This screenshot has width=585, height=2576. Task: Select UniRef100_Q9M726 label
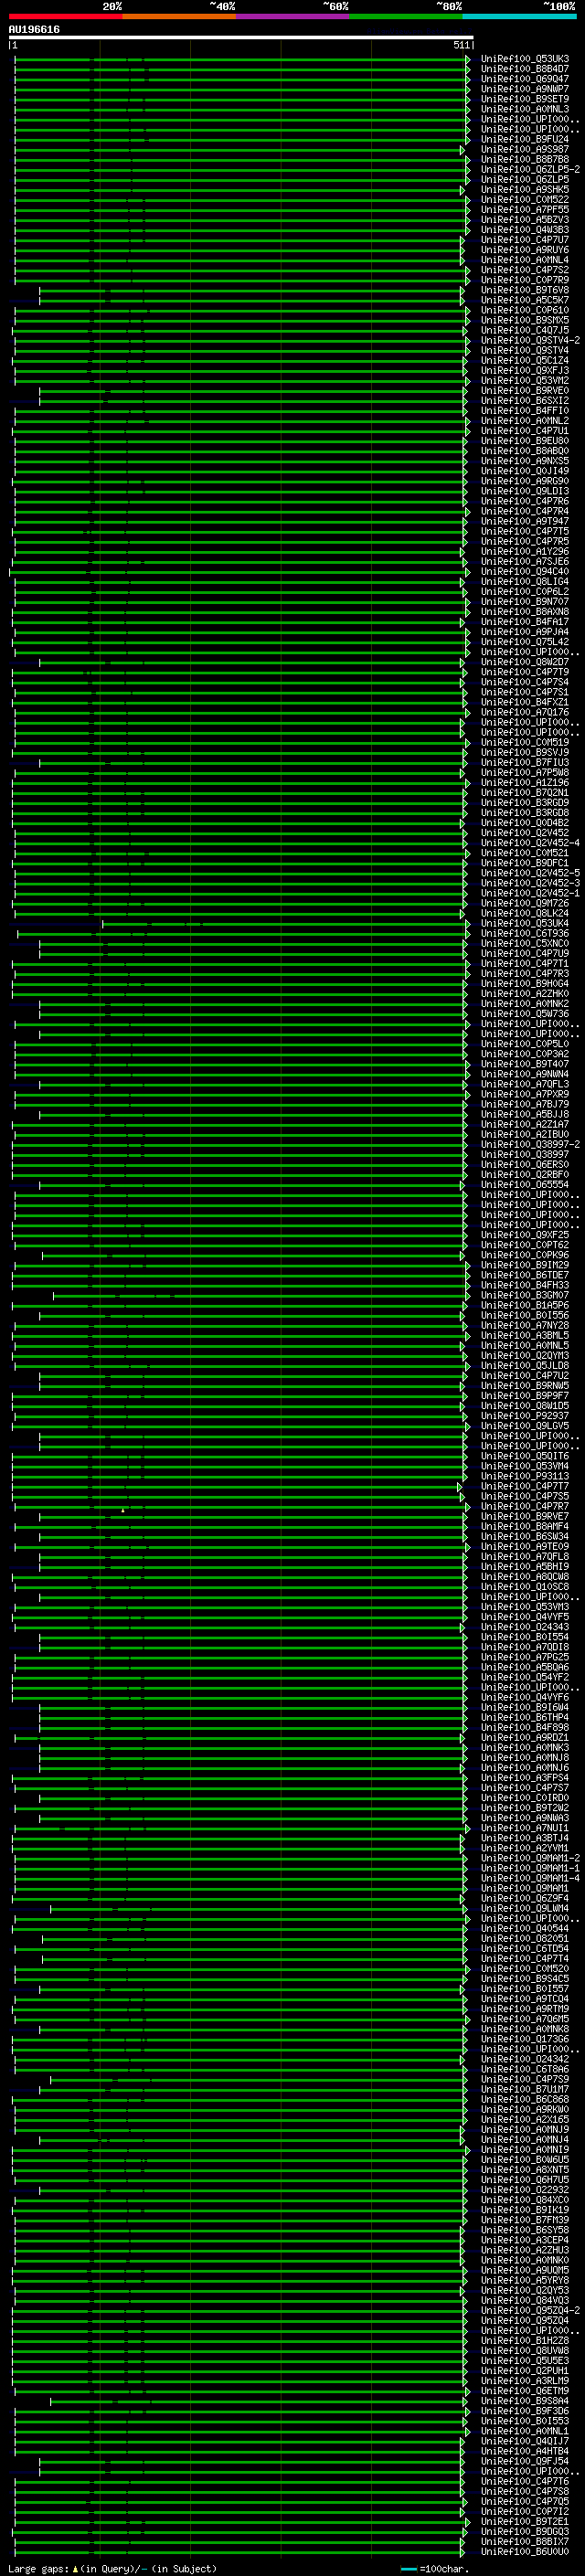coord(525,903)
